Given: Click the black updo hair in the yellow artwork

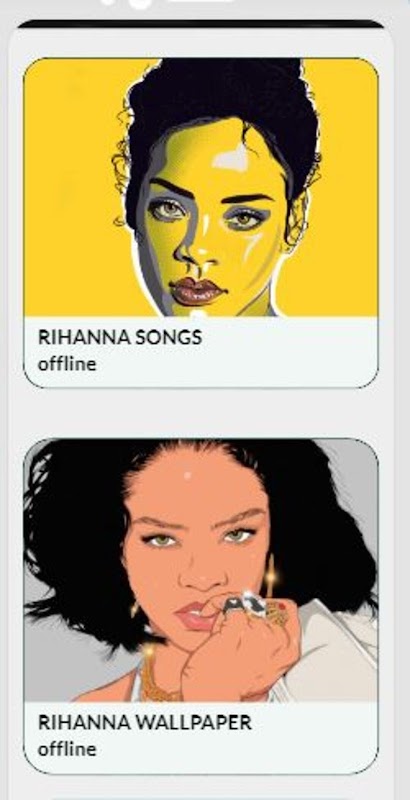Looking at the screenshot, I should (x=219, y=97).
